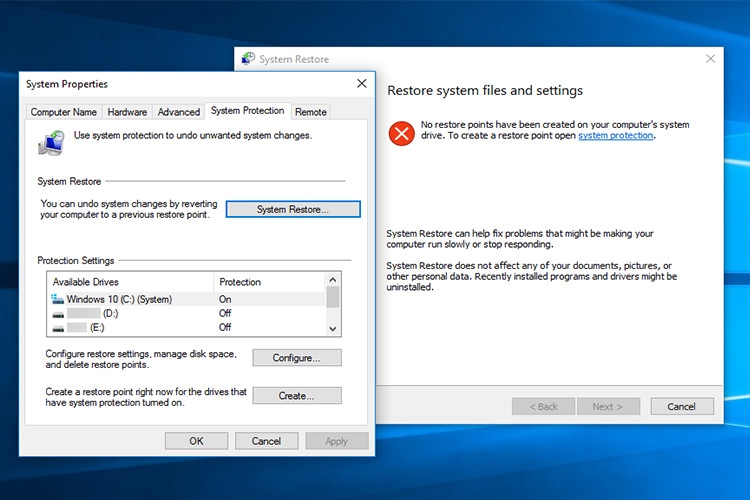The width and height of the screenshot is (750, 500).
Task: Click the Off value for drive E:
Action: (225, 328)
